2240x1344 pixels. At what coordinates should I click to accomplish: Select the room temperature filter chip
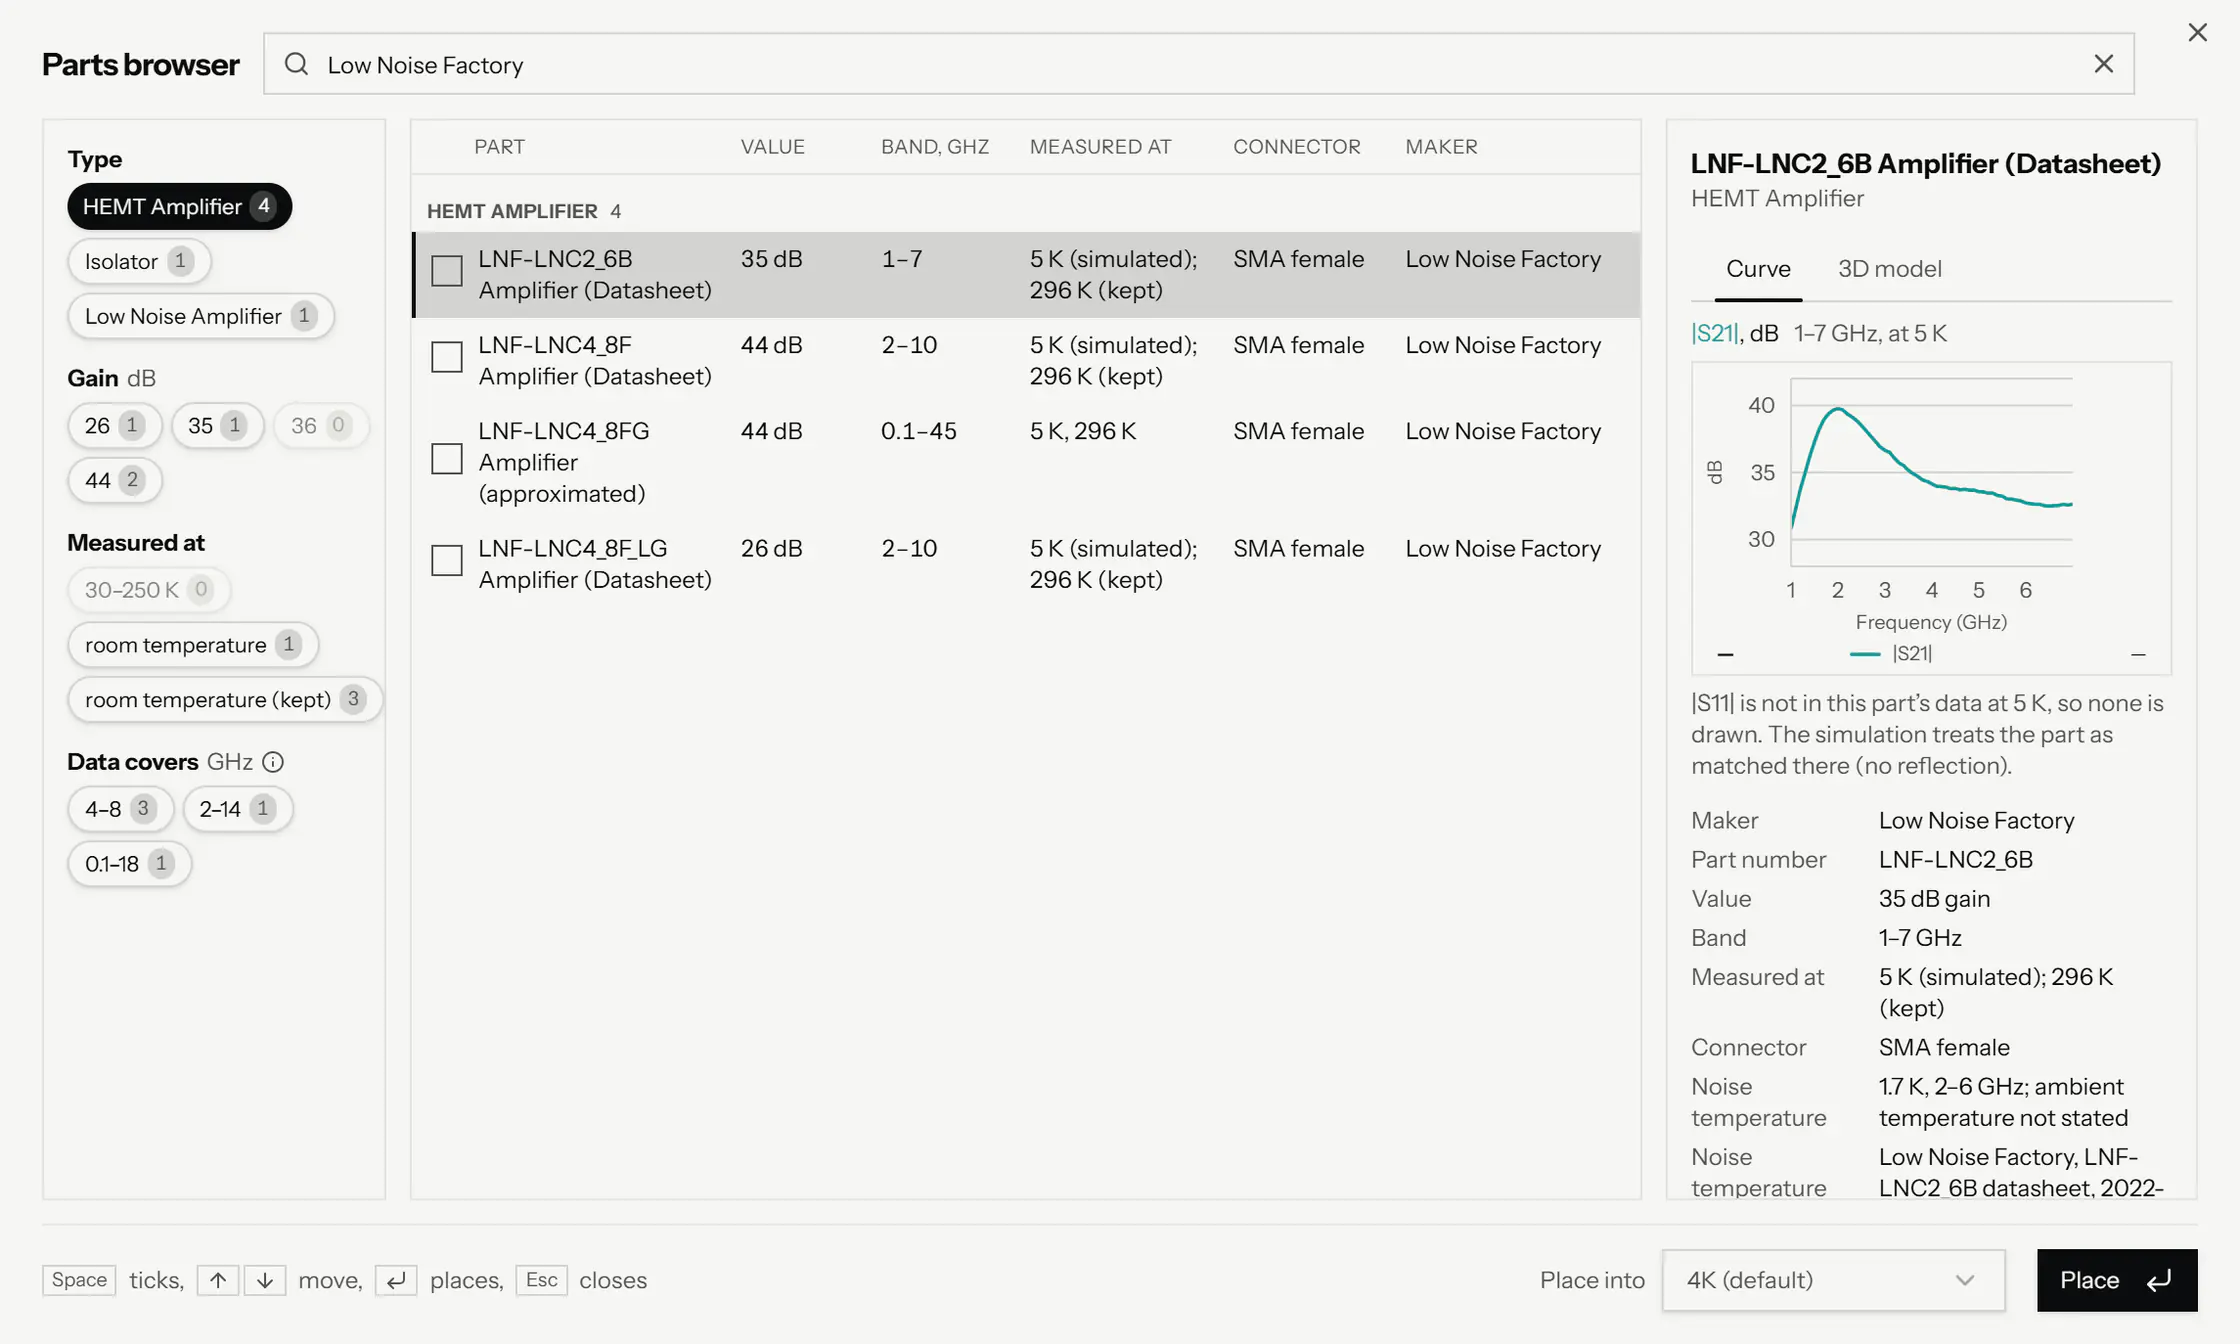[x=193, y=644]
